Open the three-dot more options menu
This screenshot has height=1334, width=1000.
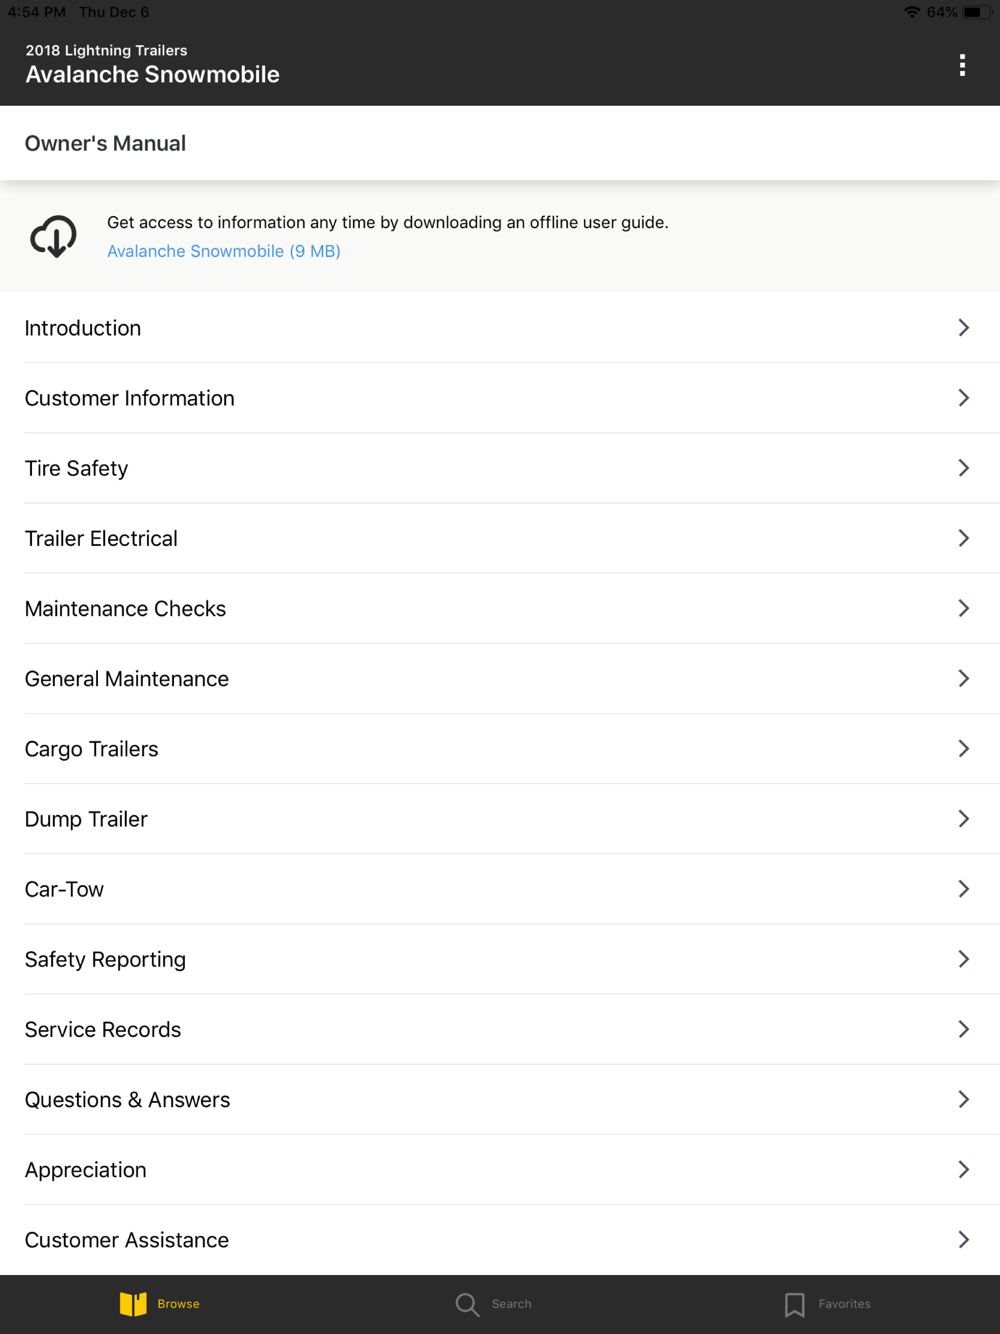(x=962, y=65)
